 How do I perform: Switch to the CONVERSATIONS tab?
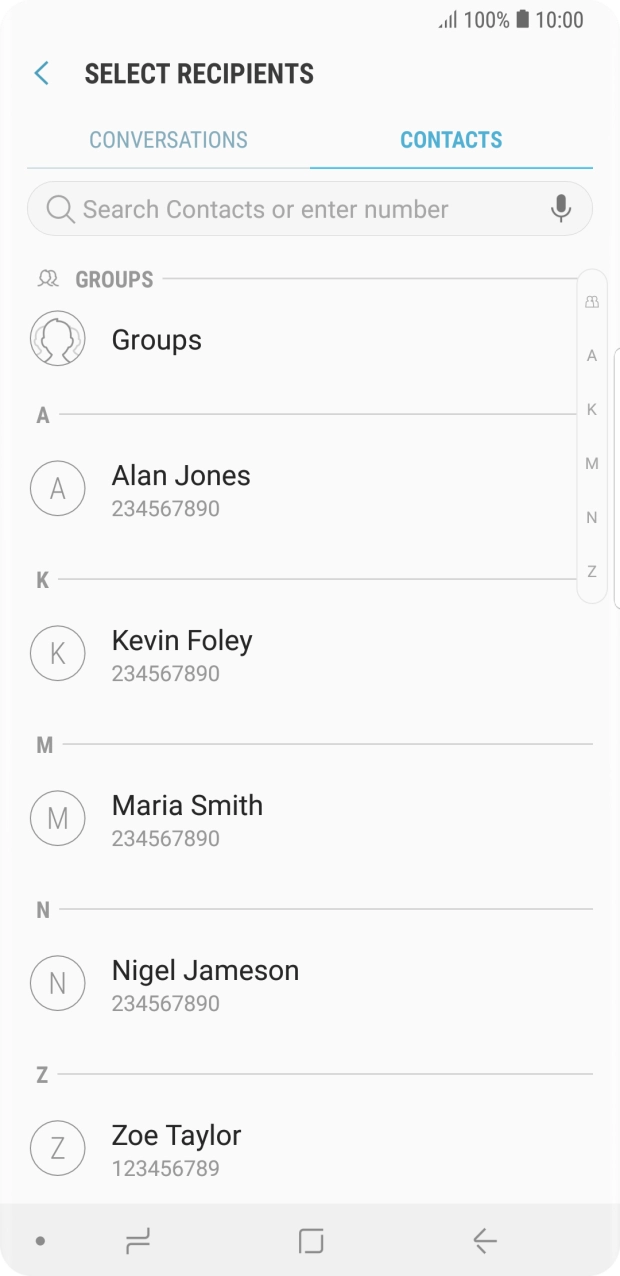coord(168,140)
